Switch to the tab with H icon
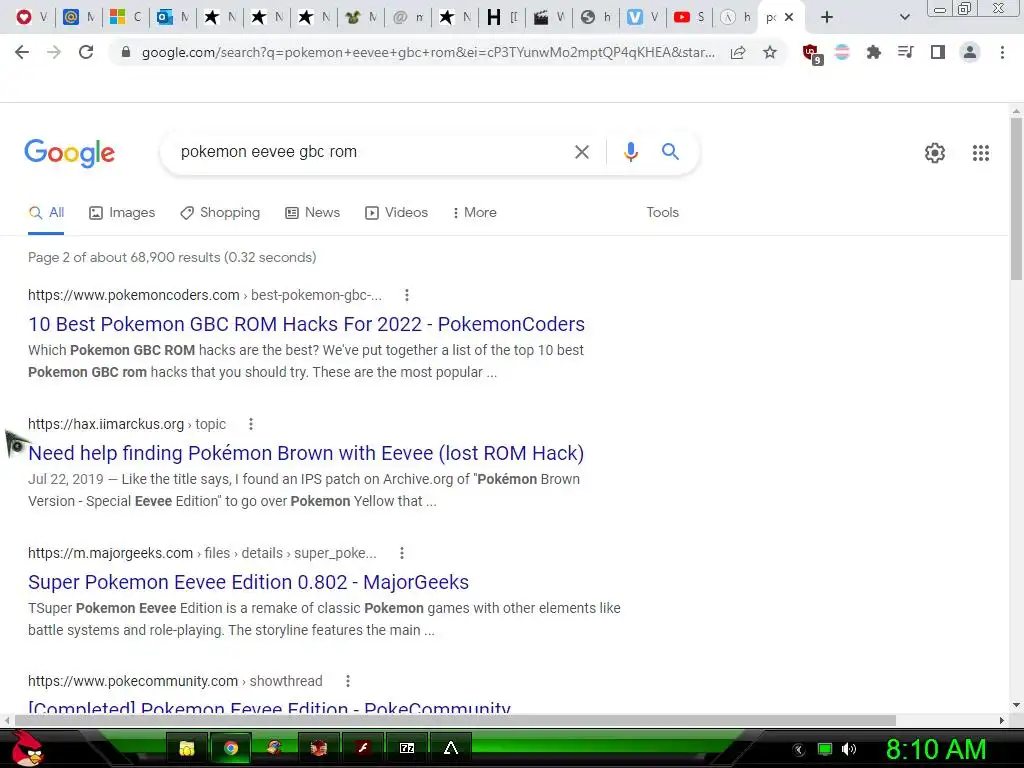The height and width of the screenshot is (768, 1024). (501, 17)
